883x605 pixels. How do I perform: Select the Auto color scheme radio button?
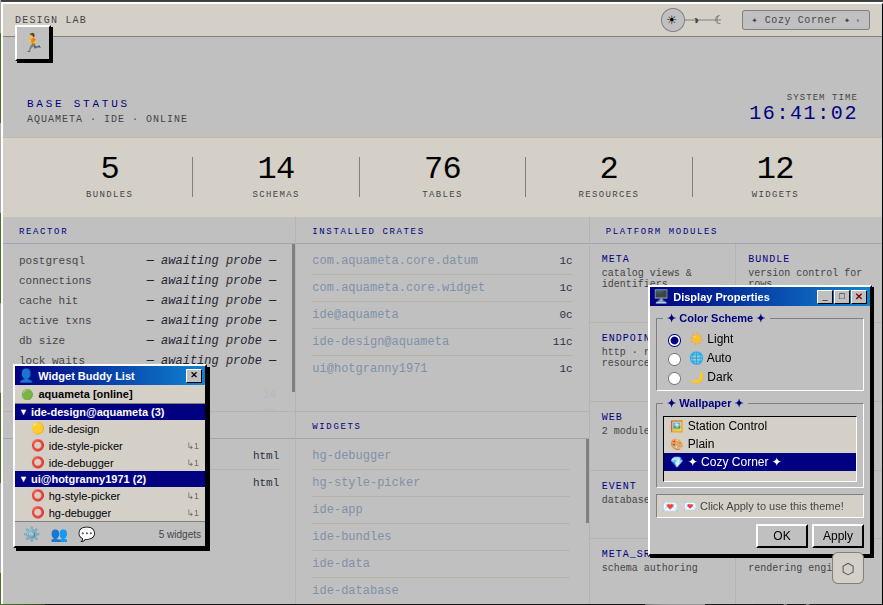pos(674,359)
